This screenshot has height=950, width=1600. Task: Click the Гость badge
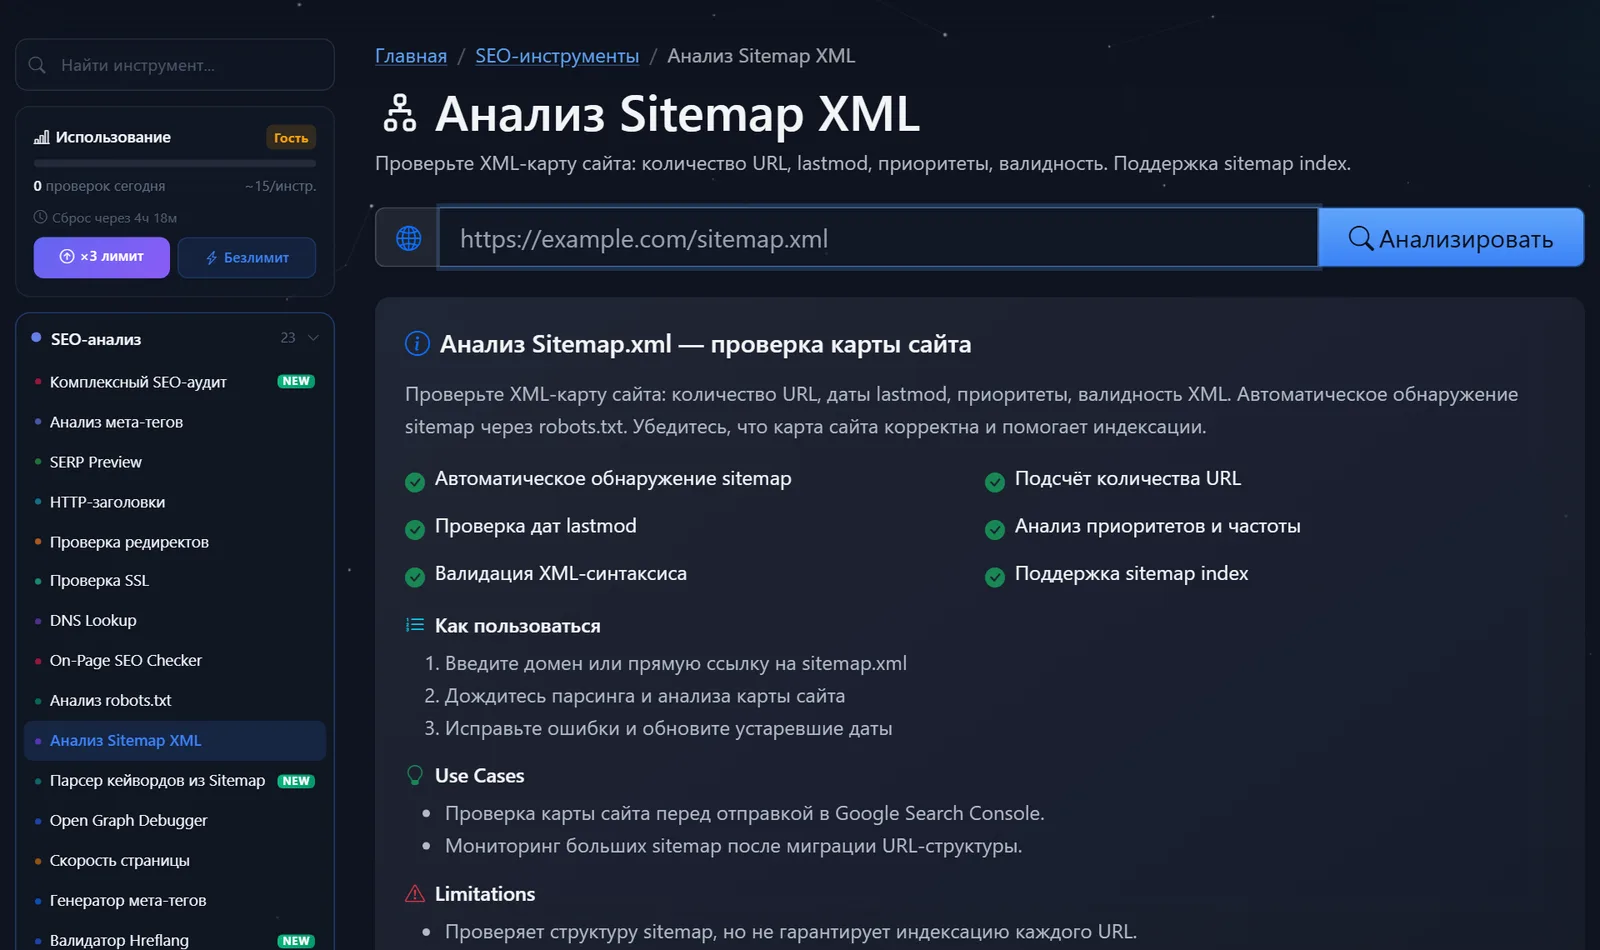(x=291, y=138)
